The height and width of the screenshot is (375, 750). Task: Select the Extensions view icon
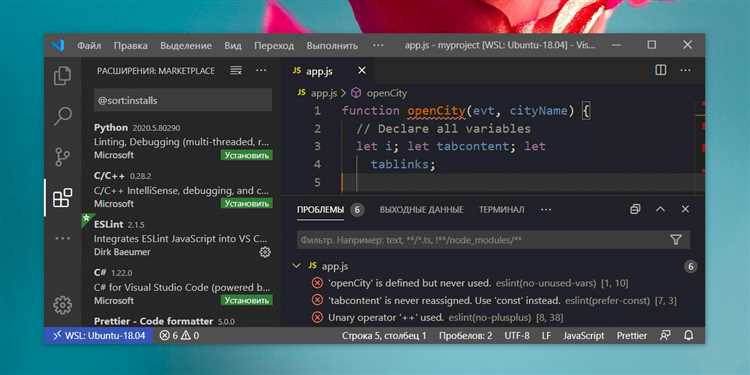tap(63, 198)
